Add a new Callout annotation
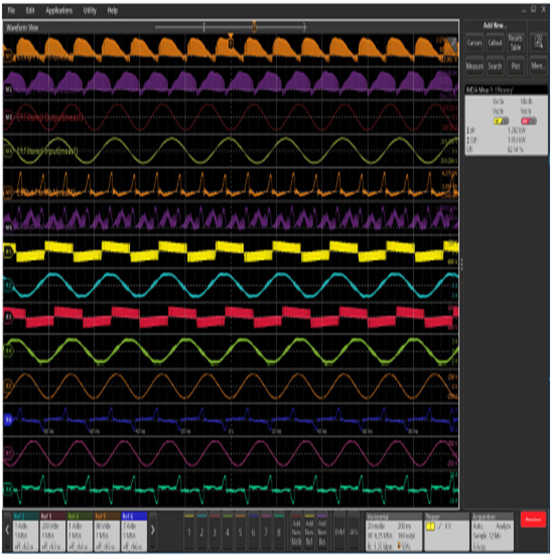 tap(495, 43)
